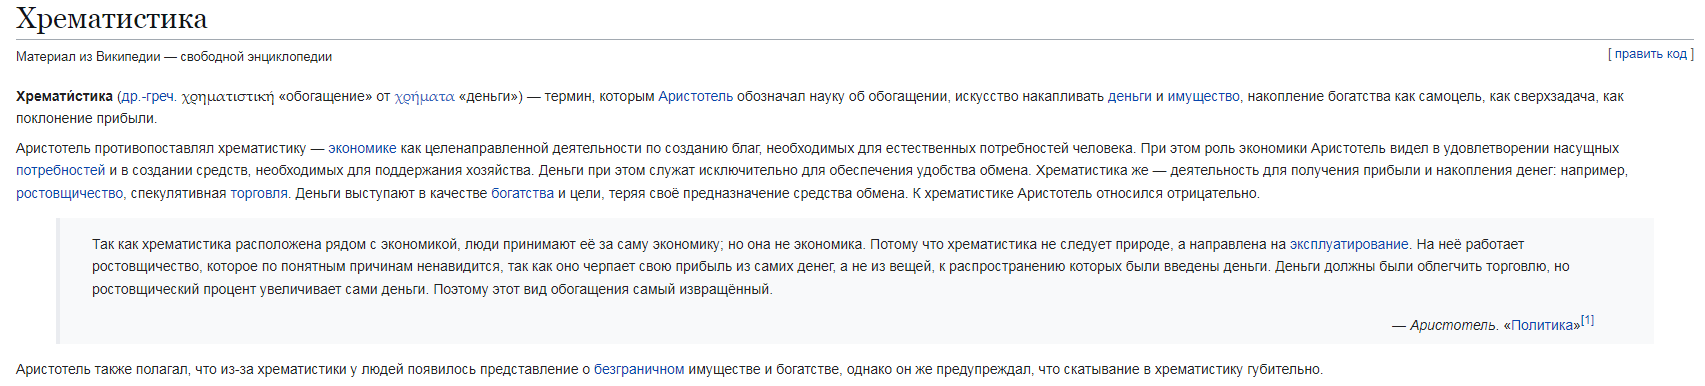Open the 'эксплуатирование' link in the quote
This screenshot has height=386, width=1705.
(1349, 244)
